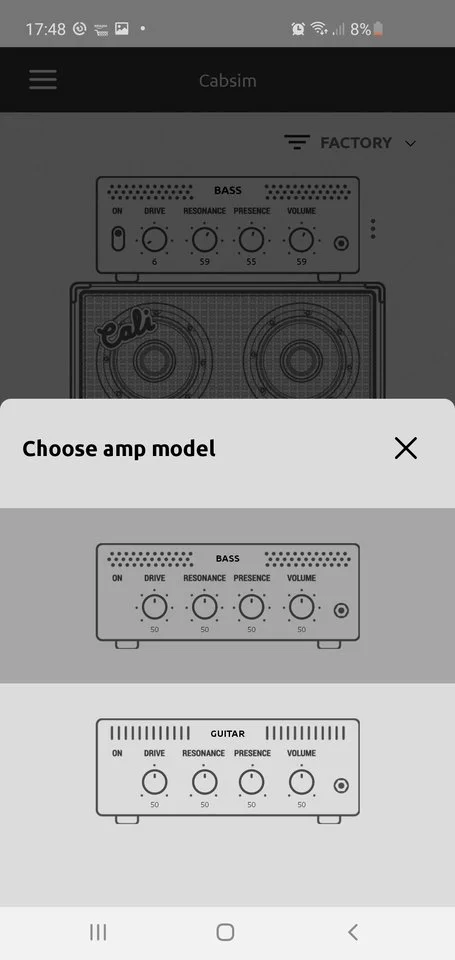Screen dimensions: 455x960
Task: Close the Choose amp model sheet
Action: [405, 448]
